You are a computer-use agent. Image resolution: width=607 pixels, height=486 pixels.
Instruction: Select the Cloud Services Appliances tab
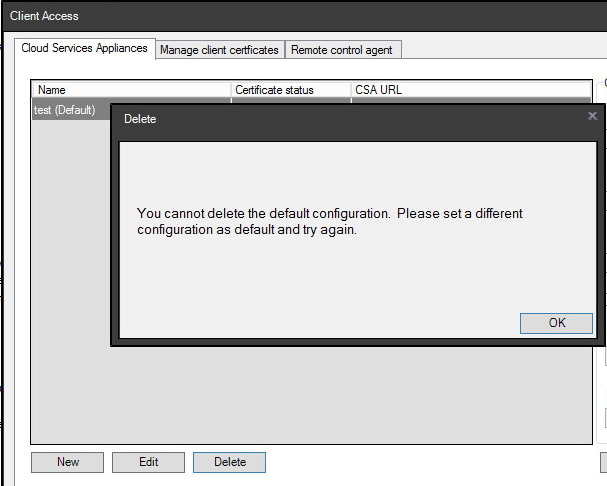[x=84, y=48]
